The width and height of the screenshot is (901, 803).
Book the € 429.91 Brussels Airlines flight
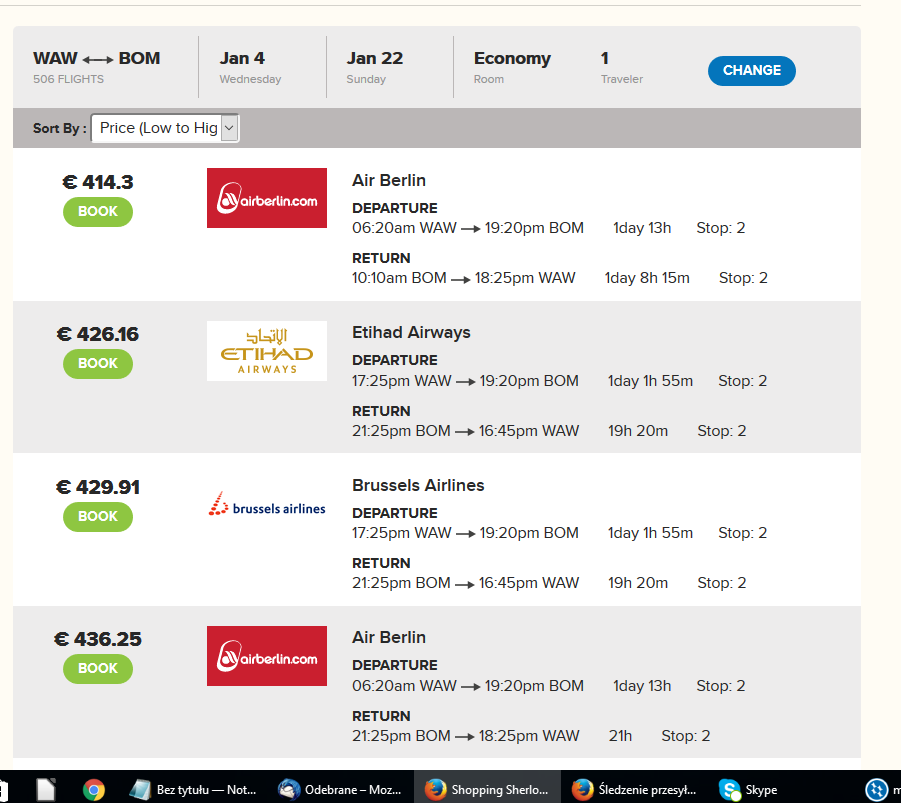pyautogui.click(x=98, y=517)
